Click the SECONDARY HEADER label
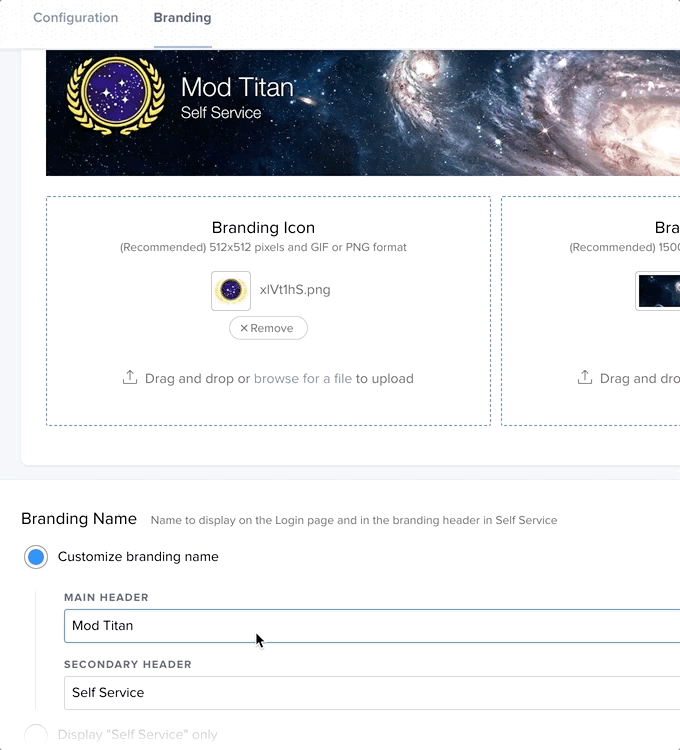Screen dimensions: 680x750 pos(128,664)
